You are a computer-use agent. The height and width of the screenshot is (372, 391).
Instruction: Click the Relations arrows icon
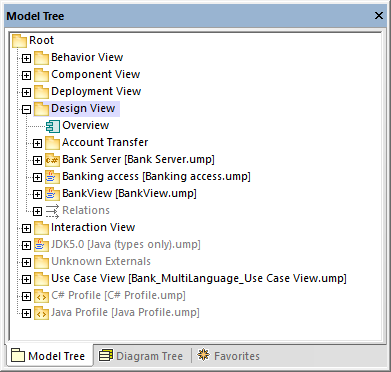[52, 211]
